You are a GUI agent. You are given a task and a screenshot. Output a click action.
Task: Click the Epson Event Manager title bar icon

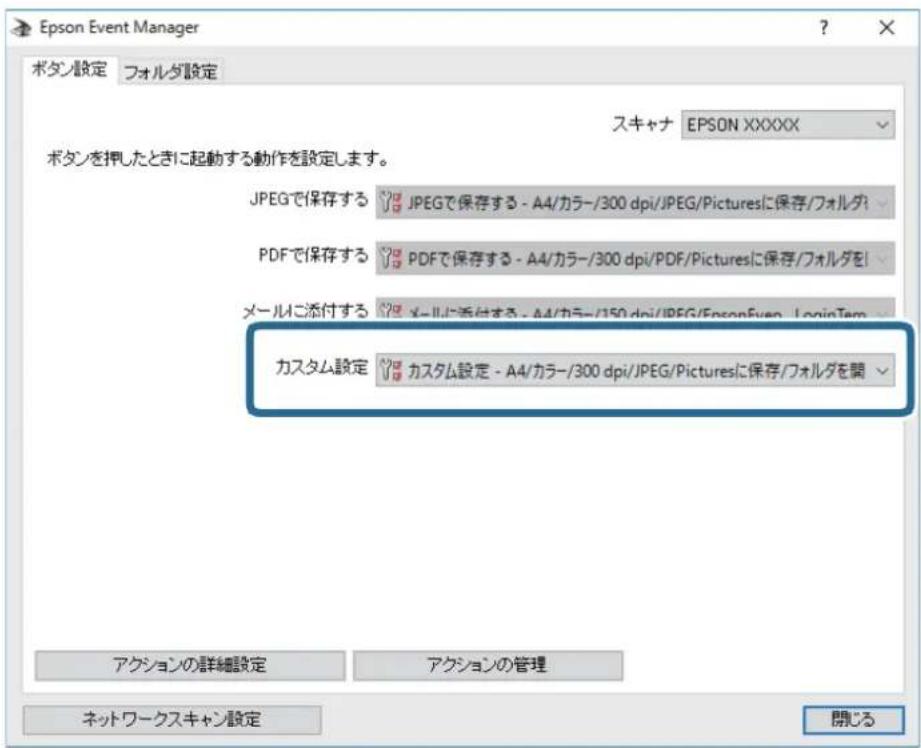[x=22, y=28]
